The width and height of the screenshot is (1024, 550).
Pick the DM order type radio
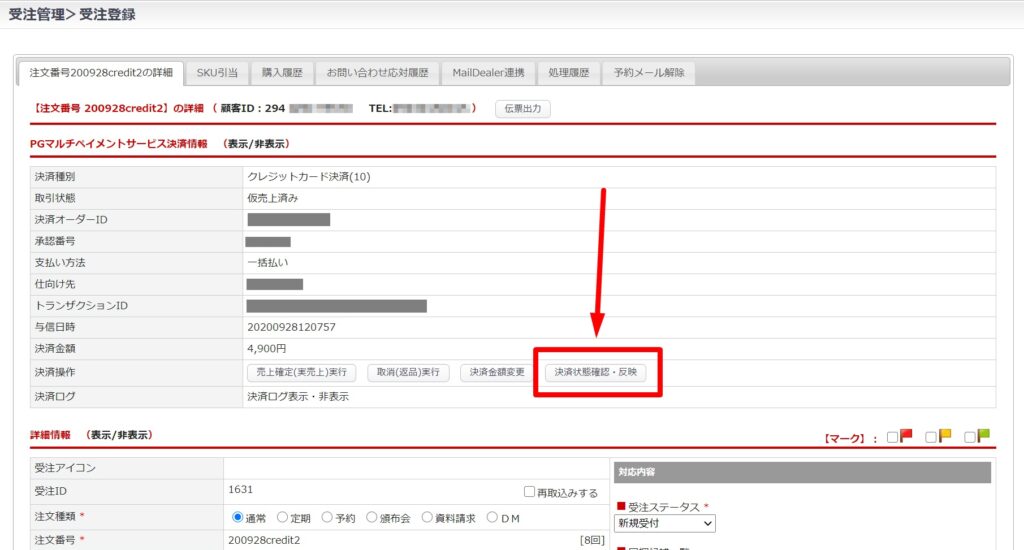click(x=492, y=517)
